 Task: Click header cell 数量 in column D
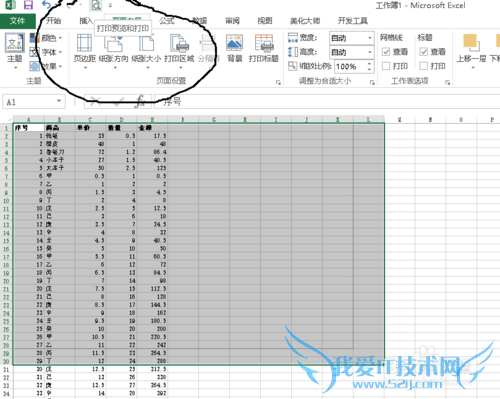click(121, 128)
